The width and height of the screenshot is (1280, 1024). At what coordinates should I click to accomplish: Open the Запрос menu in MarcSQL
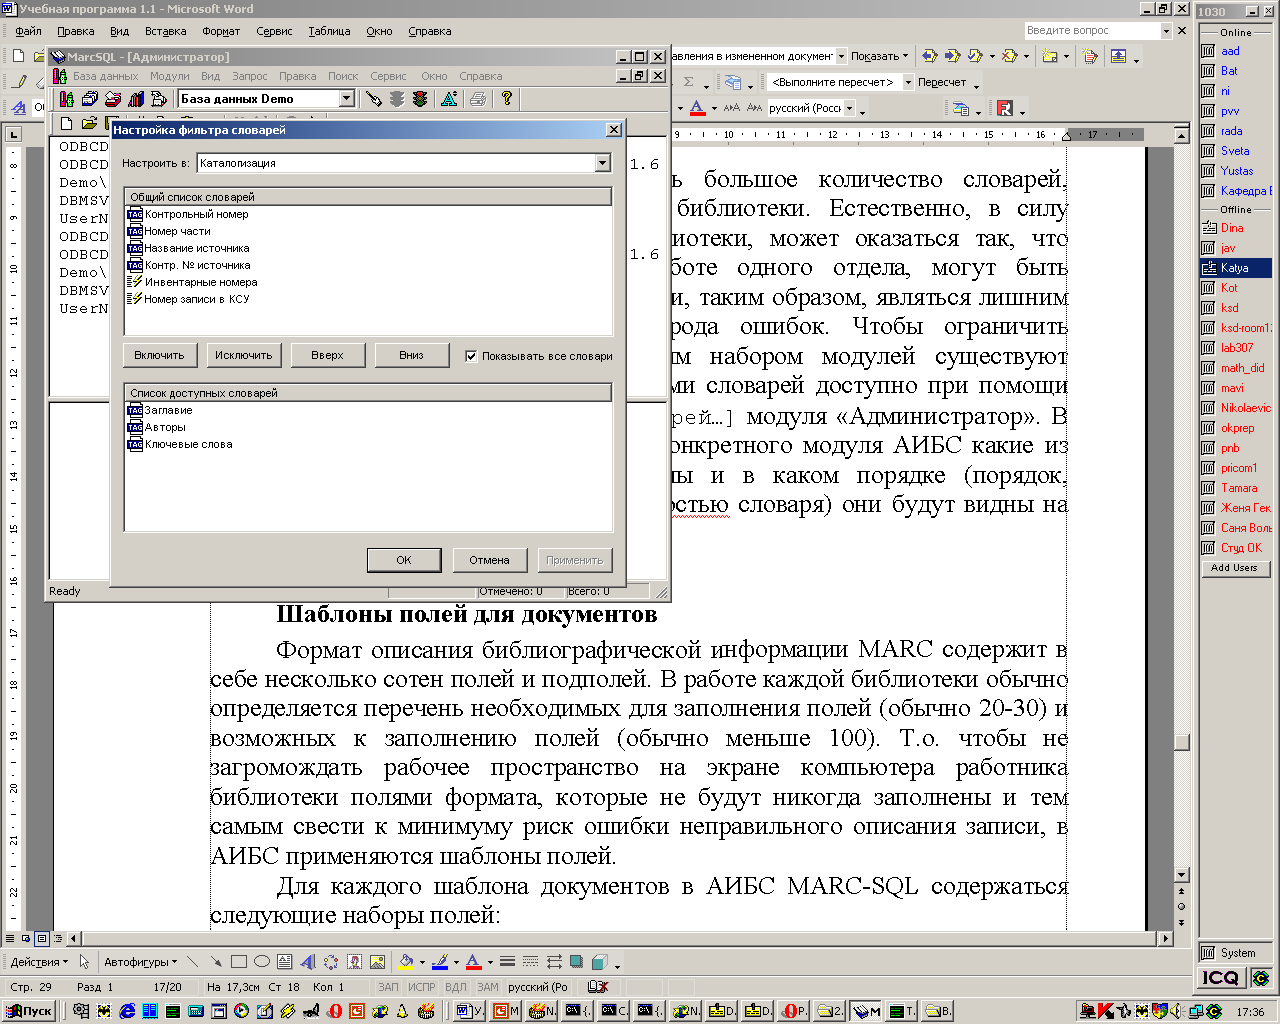point(249,76)
